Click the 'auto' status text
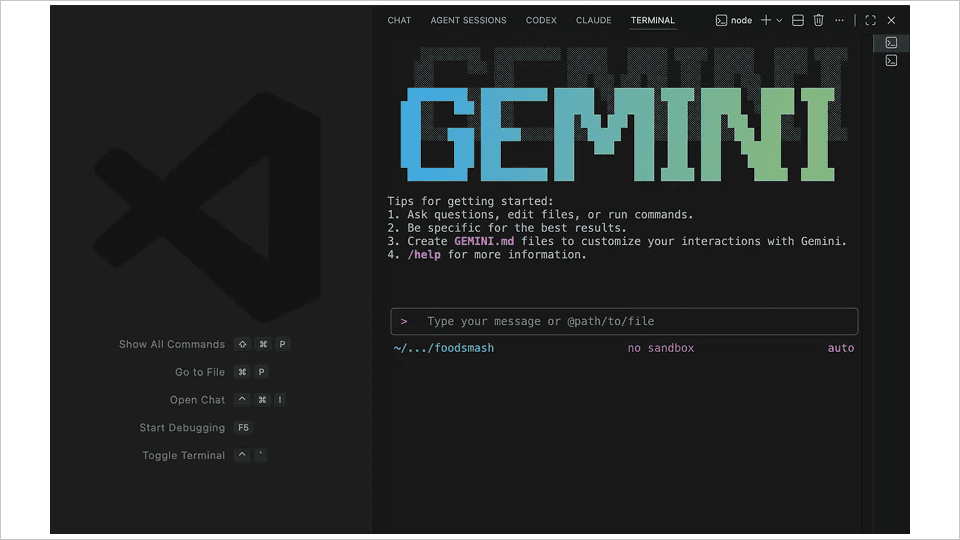The width and height of the screenshot is (960, 540). click(841, 348)
